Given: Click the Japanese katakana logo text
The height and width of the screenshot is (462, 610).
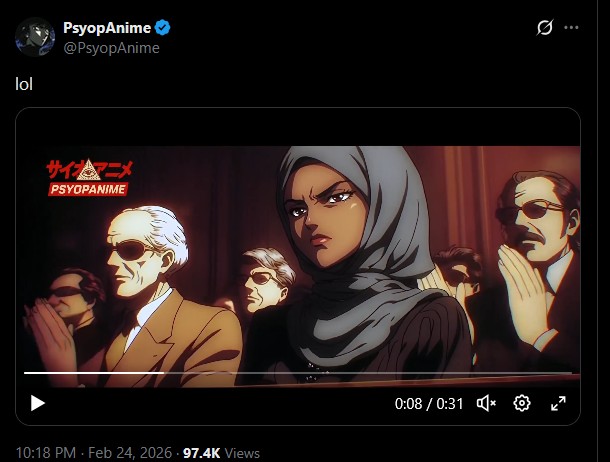Looking at the screenshot, I should click(89, 170).
